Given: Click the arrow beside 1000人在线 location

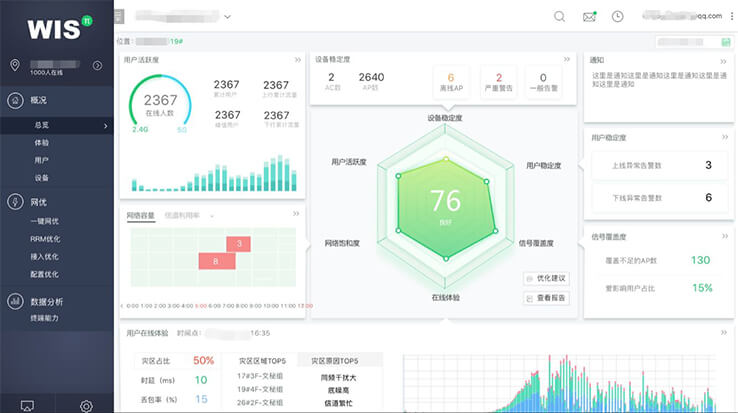Looking at the screenshot, I should click(x=97, y=65).
